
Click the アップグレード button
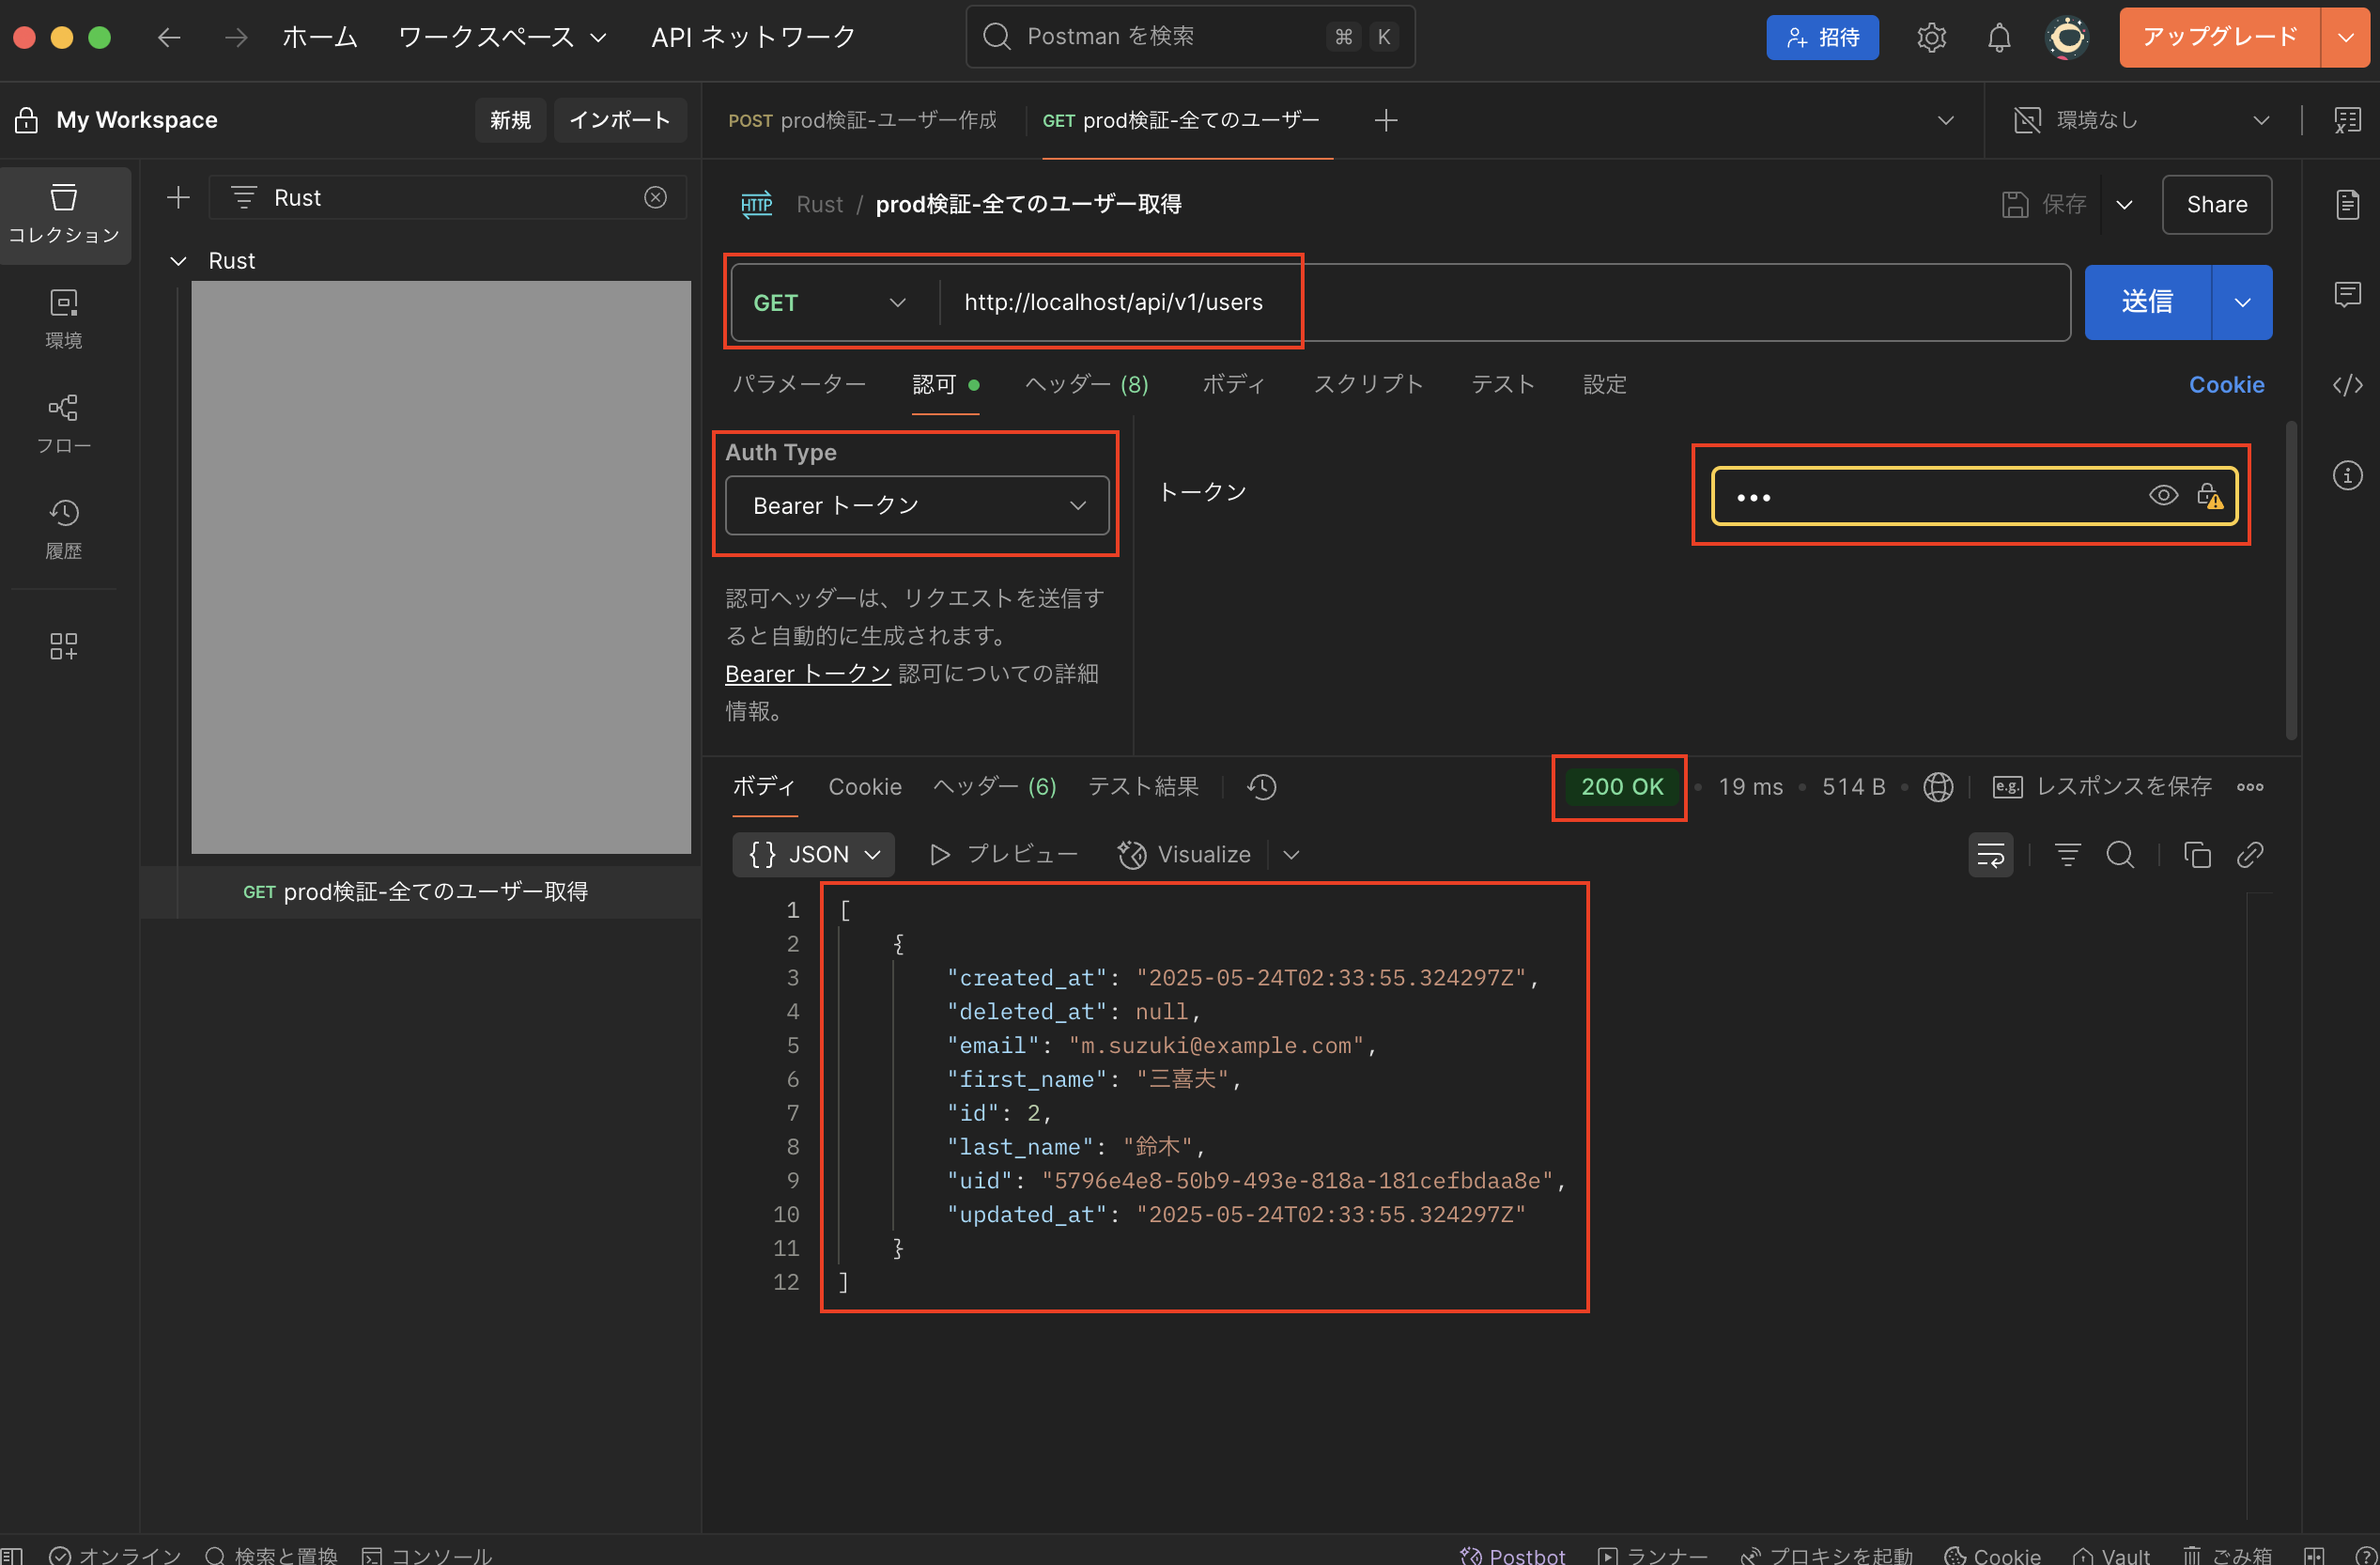tap(2219, 37)
